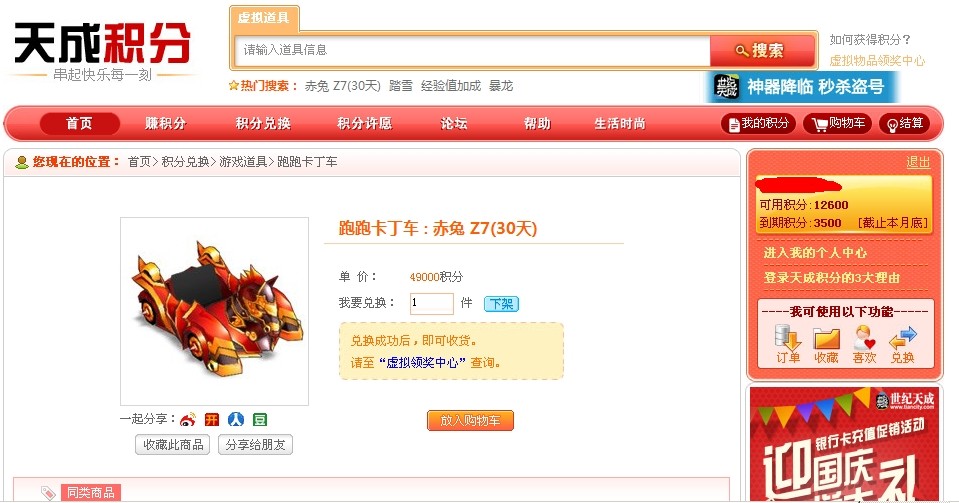Add item with 放入购物车 button
Image resolution: width=959 pixels, height=503 pixels.
[470, 420]
